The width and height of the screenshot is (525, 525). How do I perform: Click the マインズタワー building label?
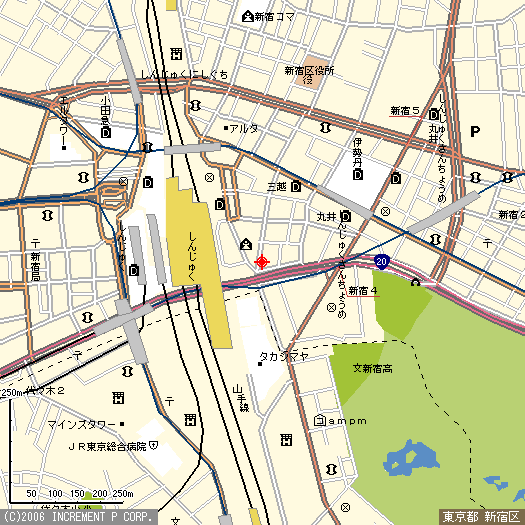pos(82,425)
